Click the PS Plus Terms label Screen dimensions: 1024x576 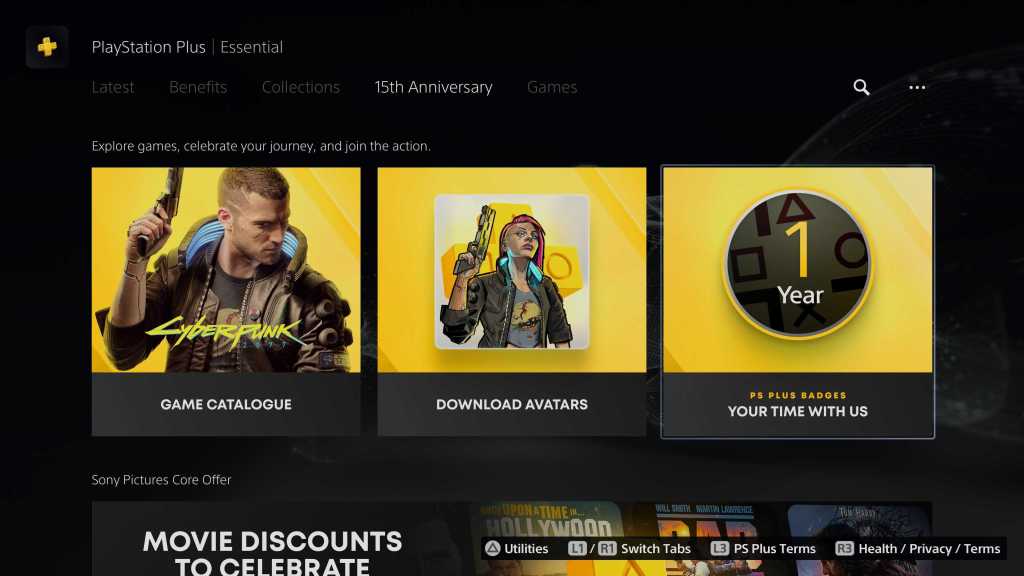(775, 549)
